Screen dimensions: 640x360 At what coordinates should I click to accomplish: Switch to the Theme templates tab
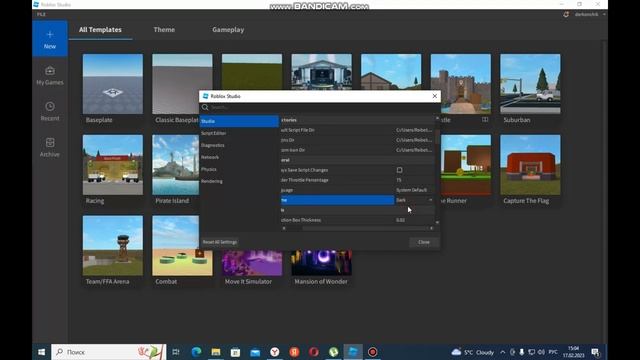coord(164,30)
